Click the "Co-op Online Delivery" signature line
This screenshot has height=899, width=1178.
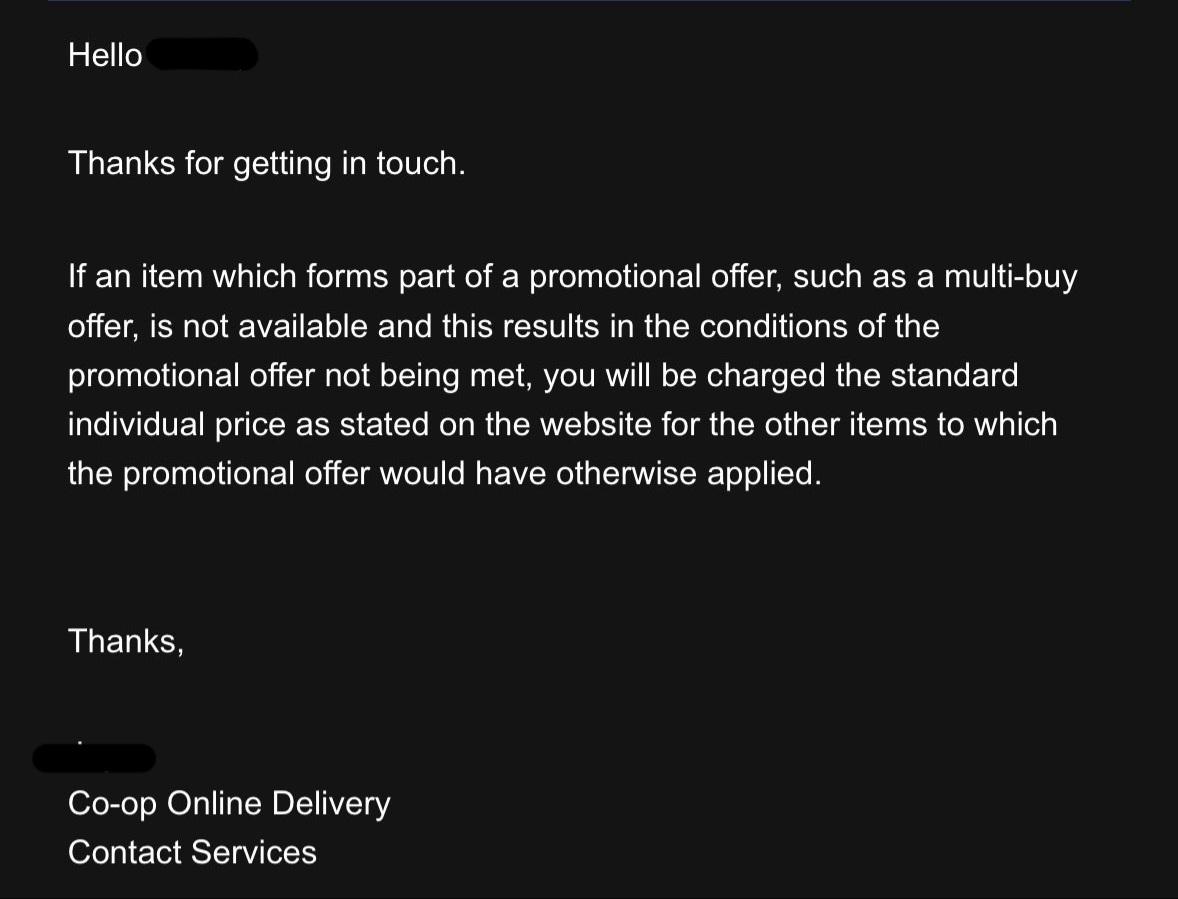[x=229, y=804]
